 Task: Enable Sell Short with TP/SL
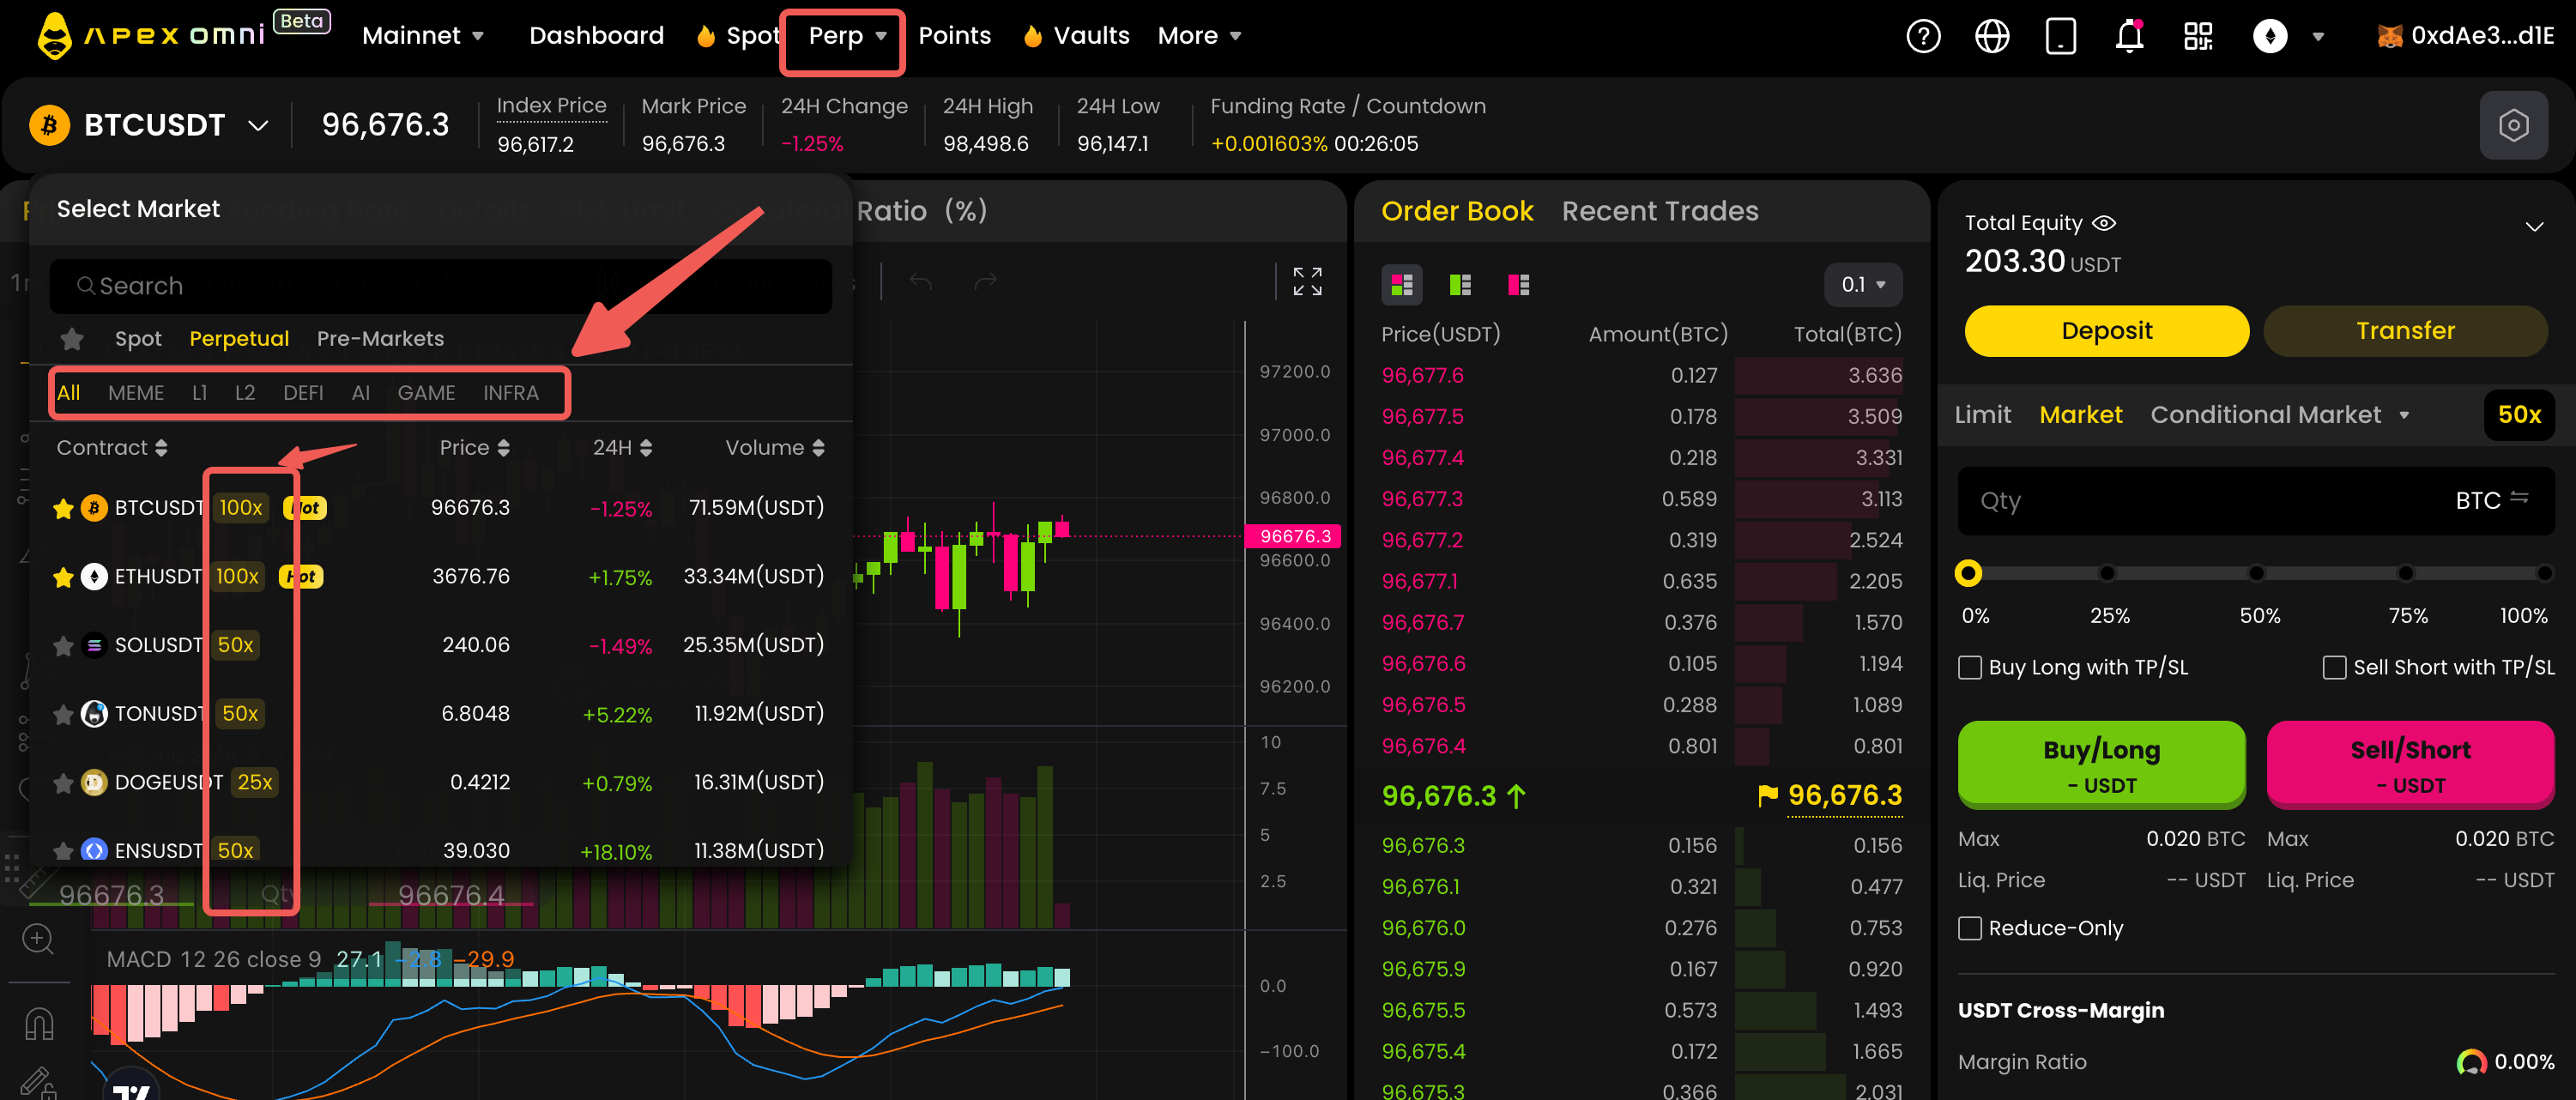coord(2334,667)
